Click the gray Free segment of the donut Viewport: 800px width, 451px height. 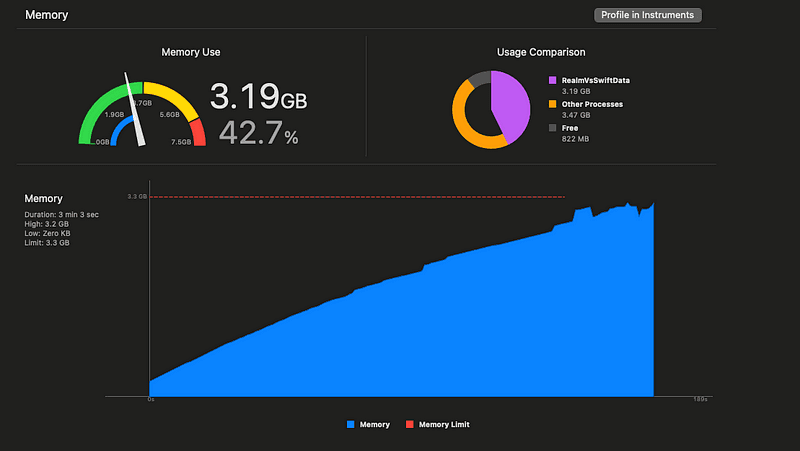click(479, 79)
